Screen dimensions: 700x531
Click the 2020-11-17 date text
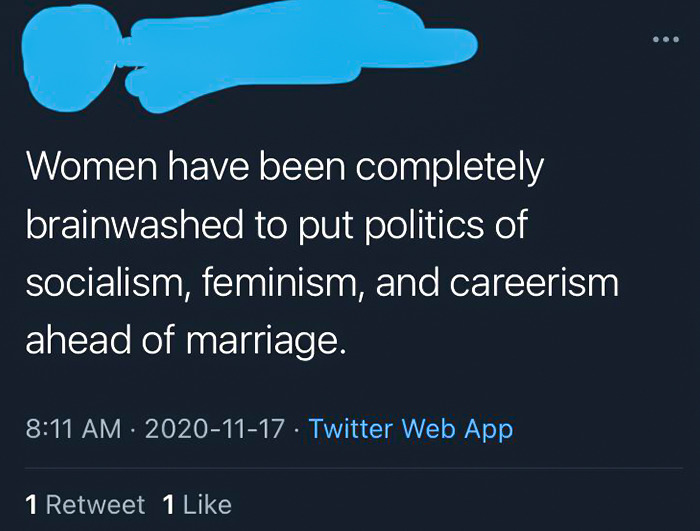pos(216,429)
